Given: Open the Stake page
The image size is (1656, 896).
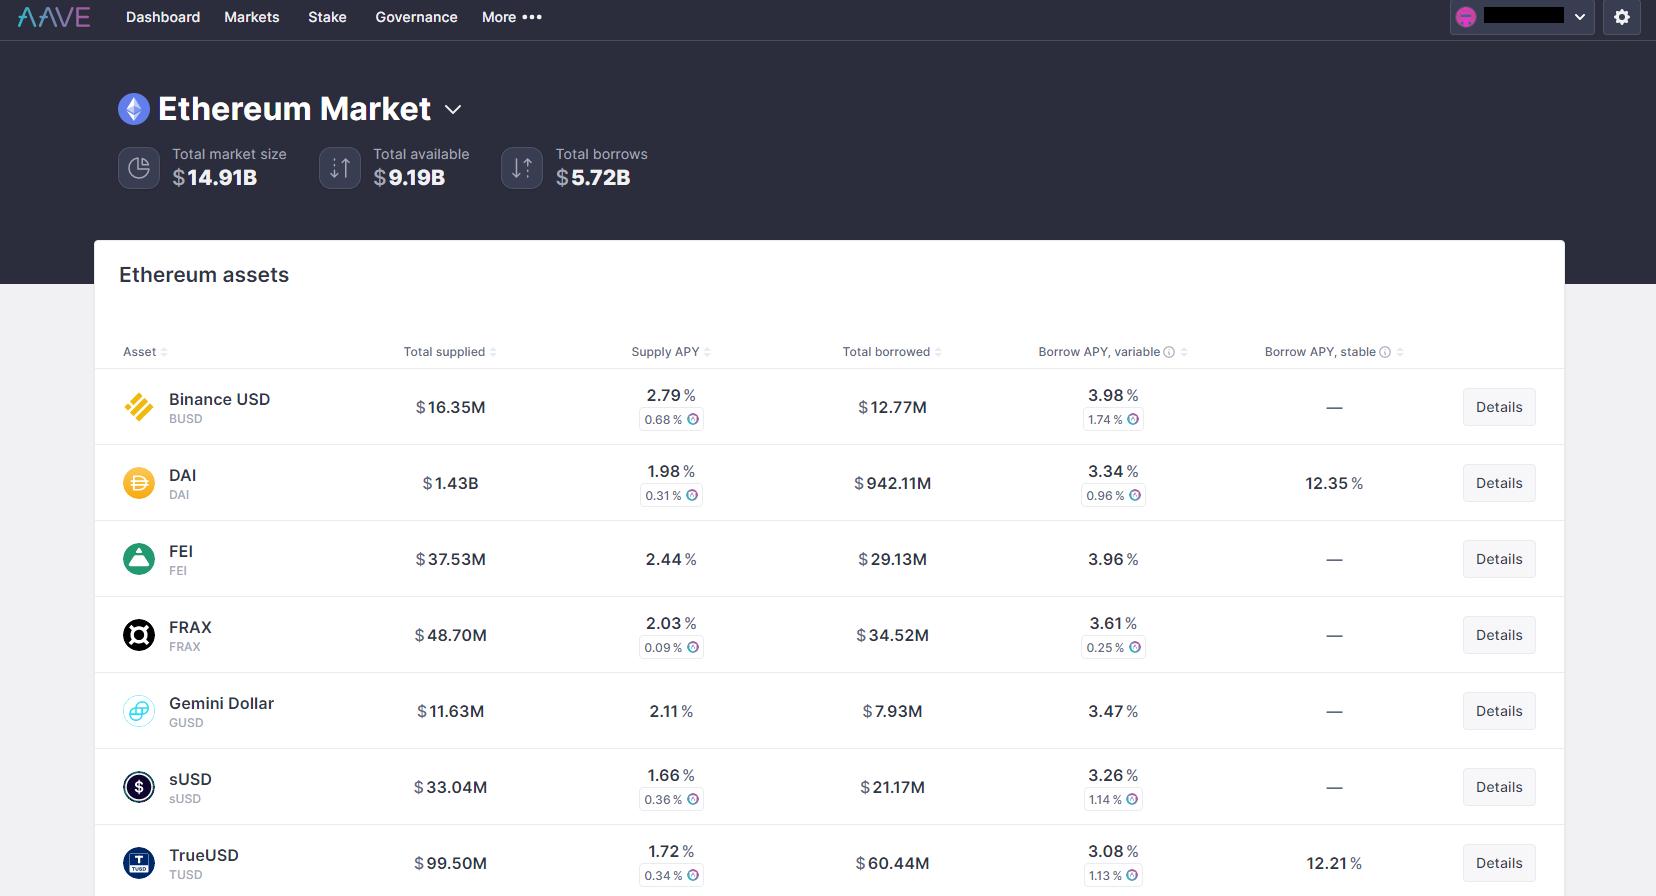Looking at the screenshot, I should pyautogui.click(x=327, y=17).
